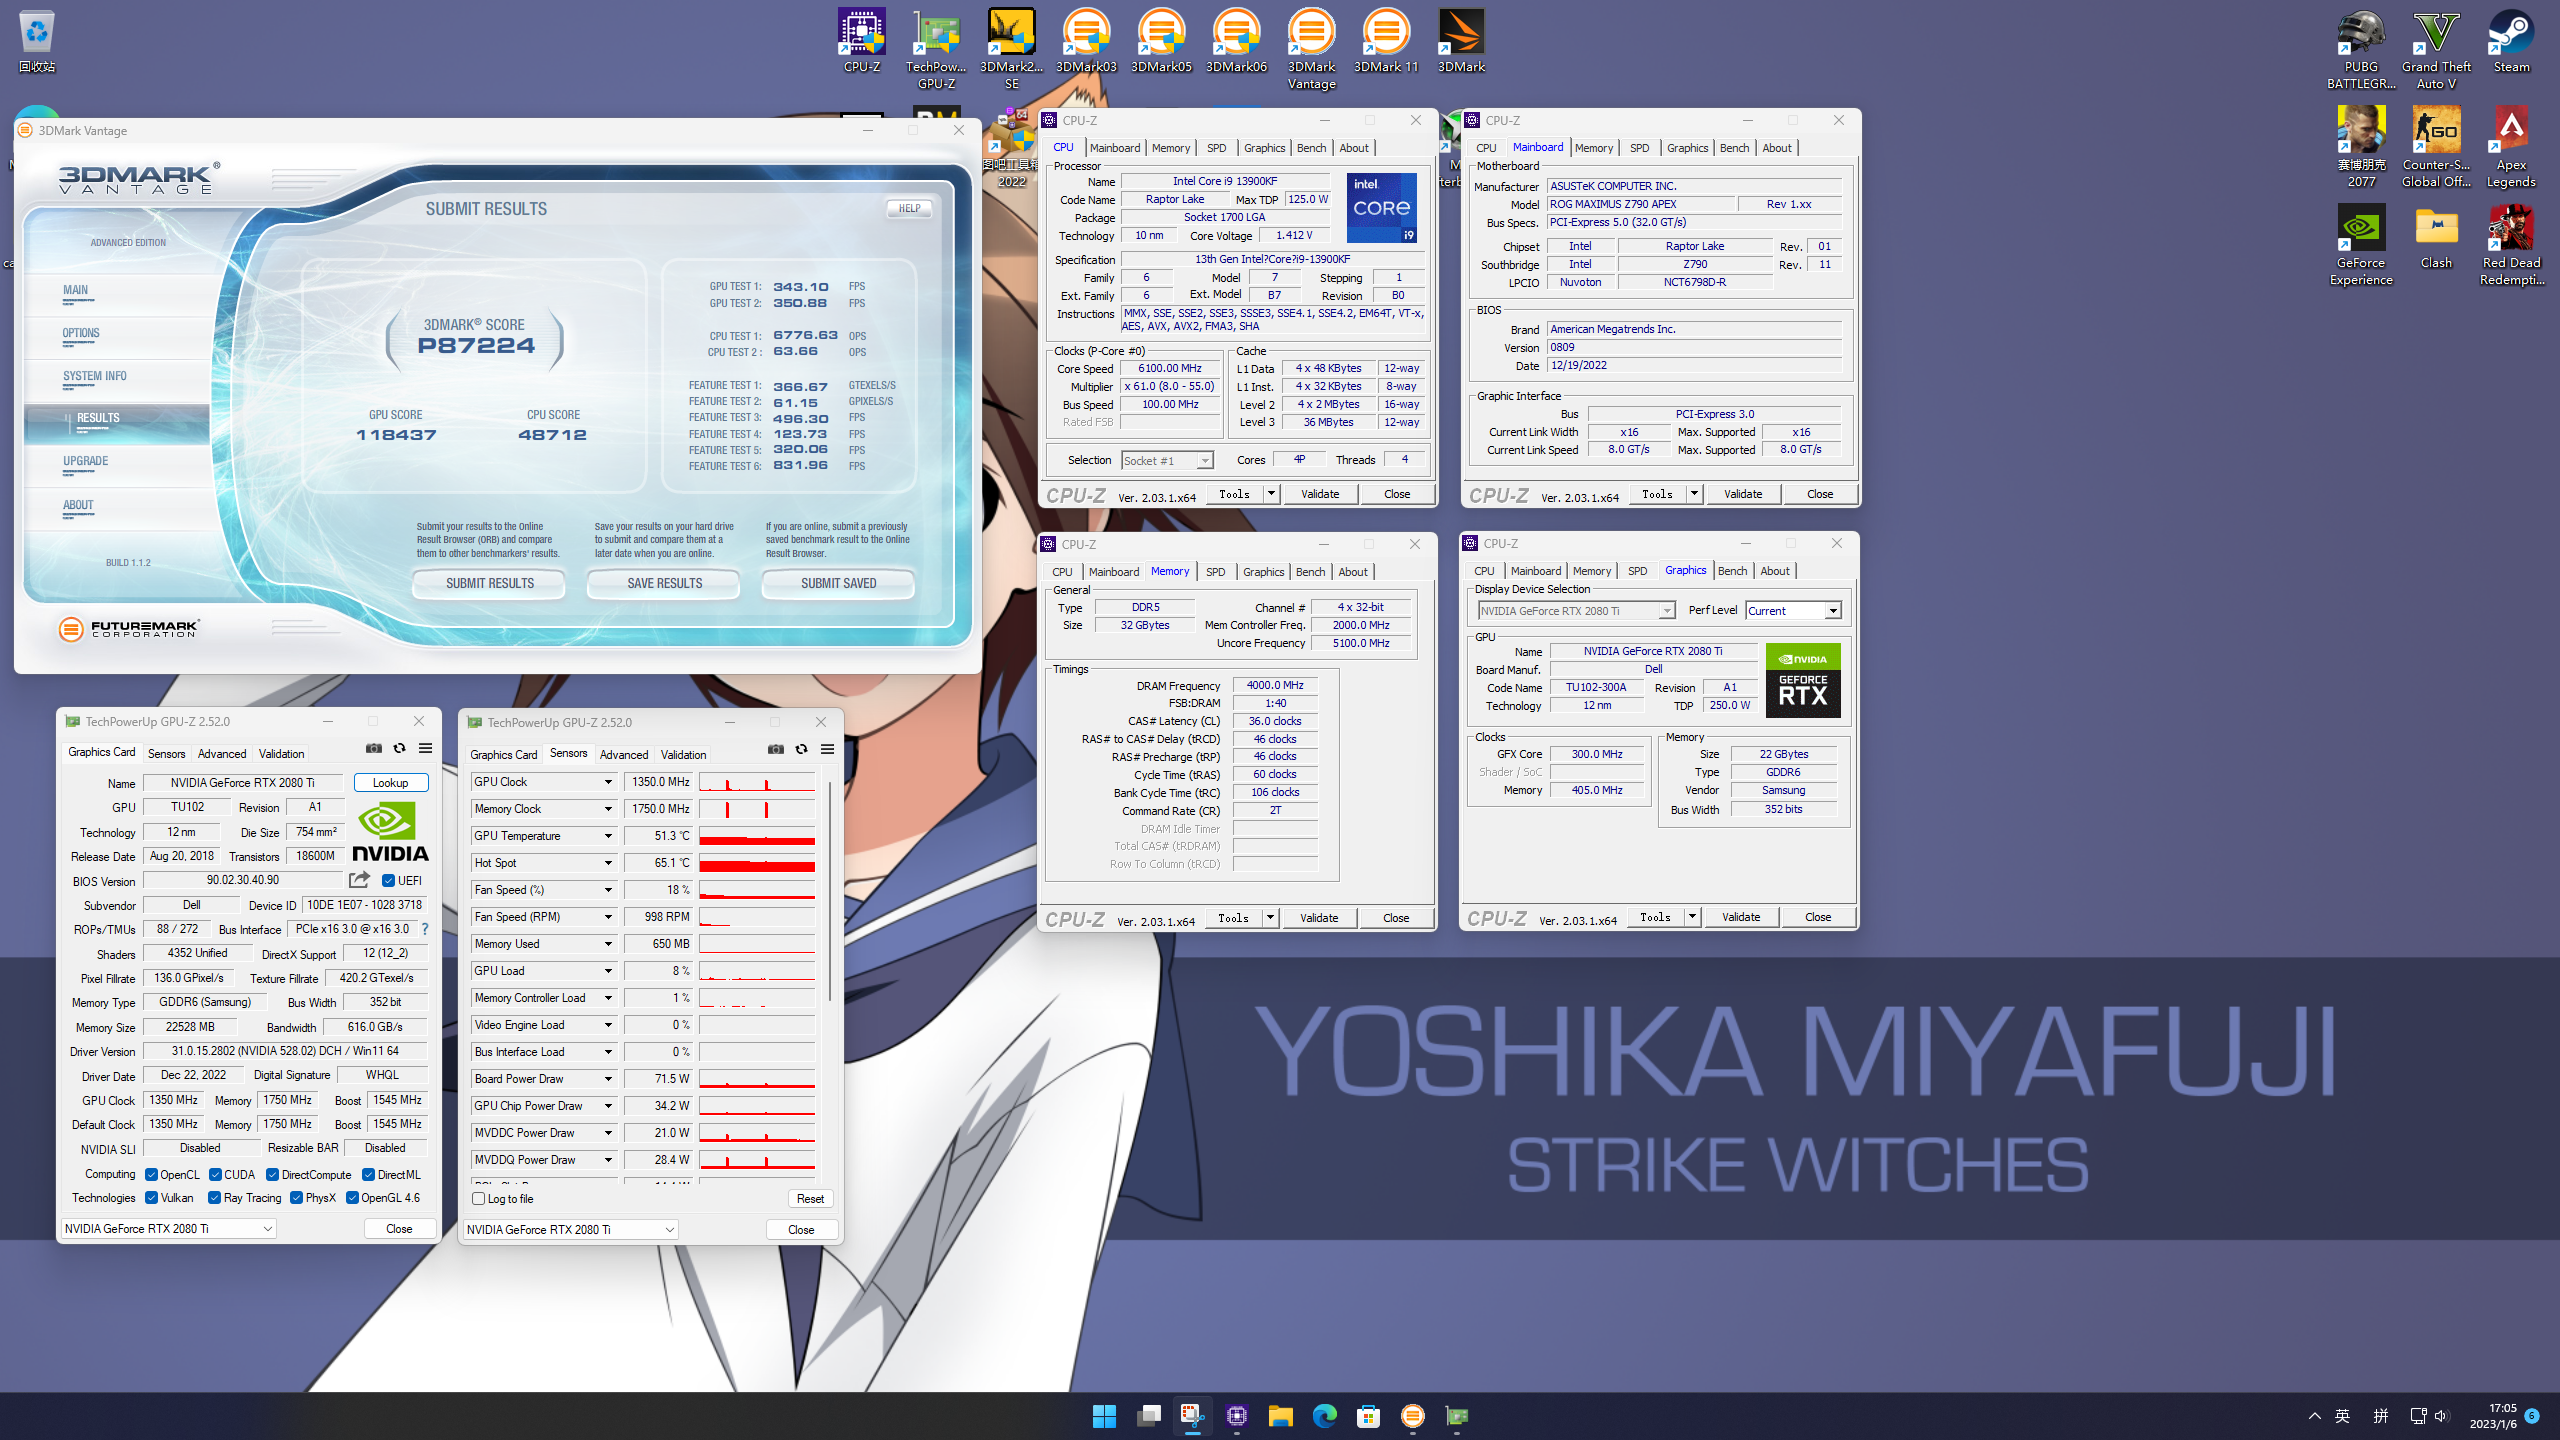Expand the Board Power Draw sensor dropdown
This screenshot has height=1440, width=2560.
click(607, 1079)
